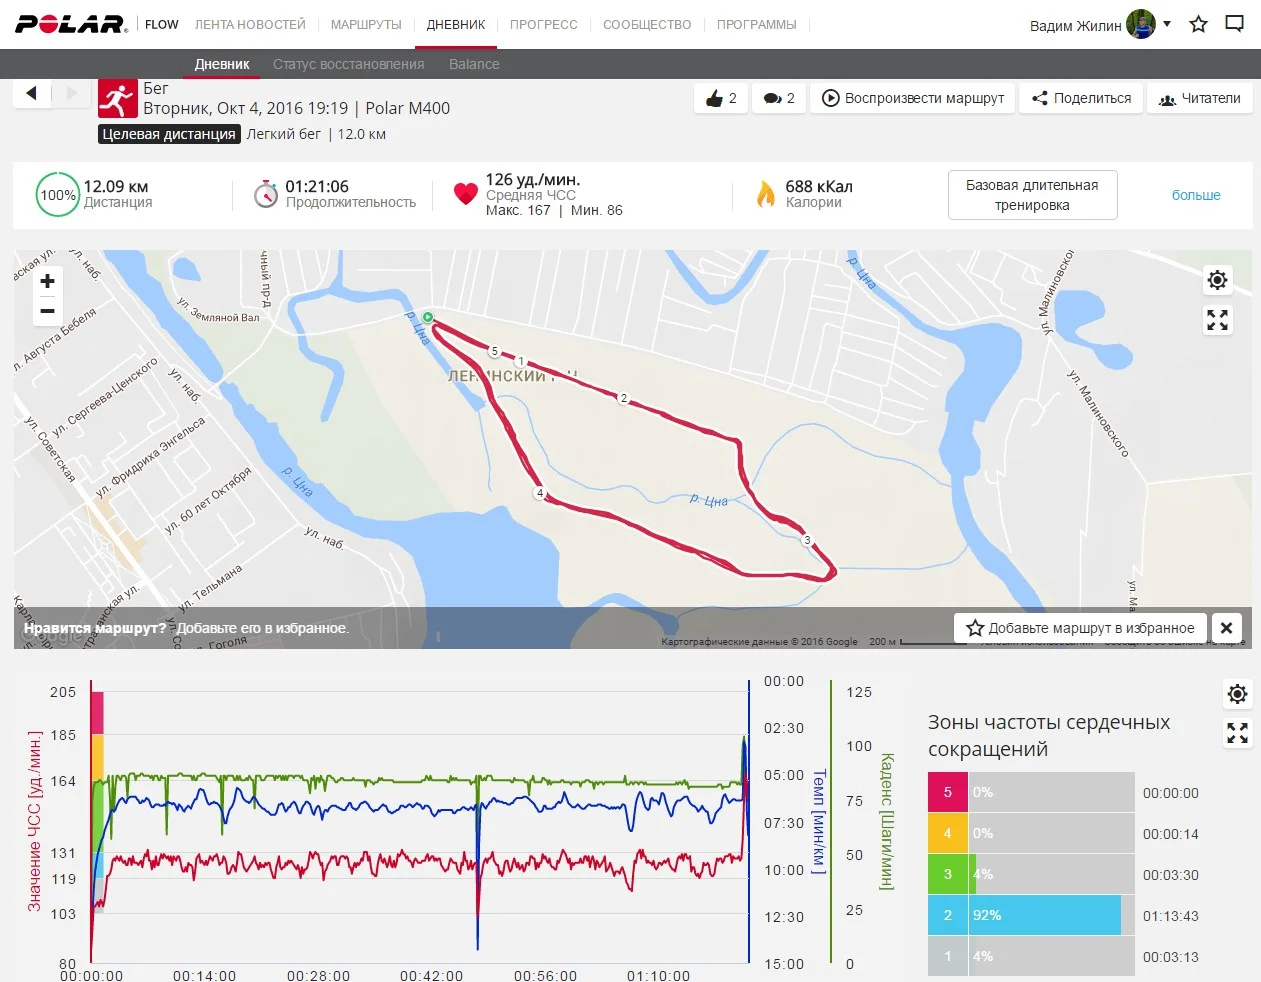This screenshot has width=1261, height=982.
Task: Go to previous training with left arrow
Action: 31,93
